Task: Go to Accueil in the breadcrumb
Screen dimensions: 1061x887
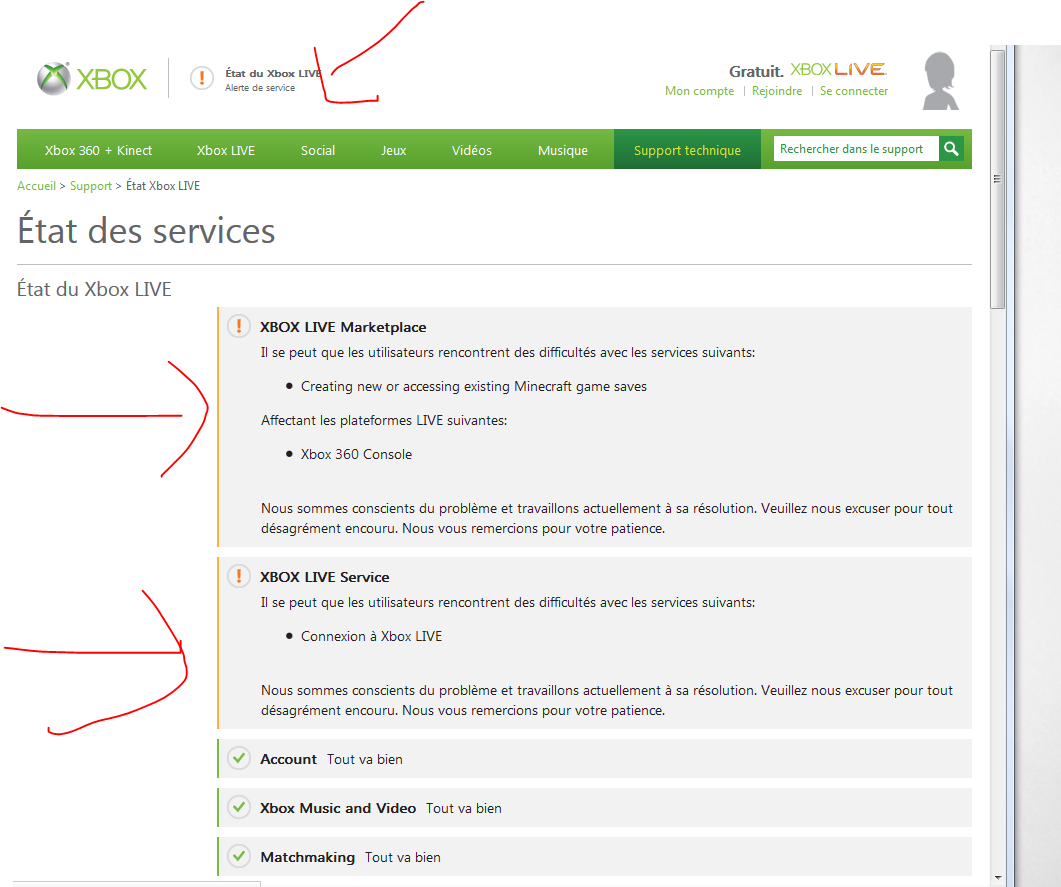Action: (37, 185)
